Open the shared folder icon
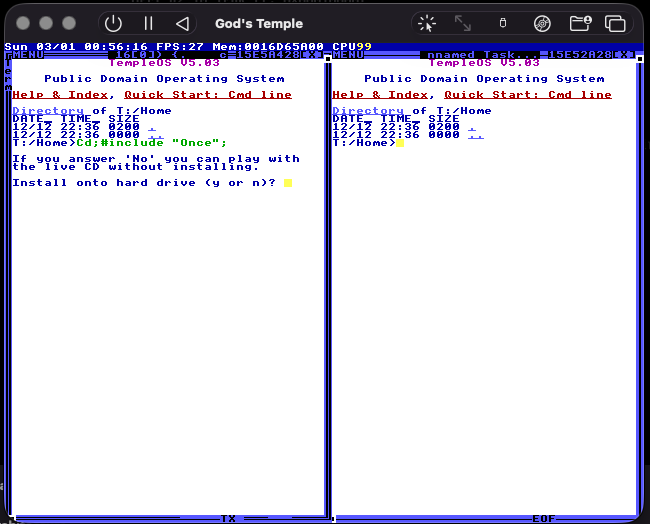This screenshot has width=650, height=524. pos(580,23)
